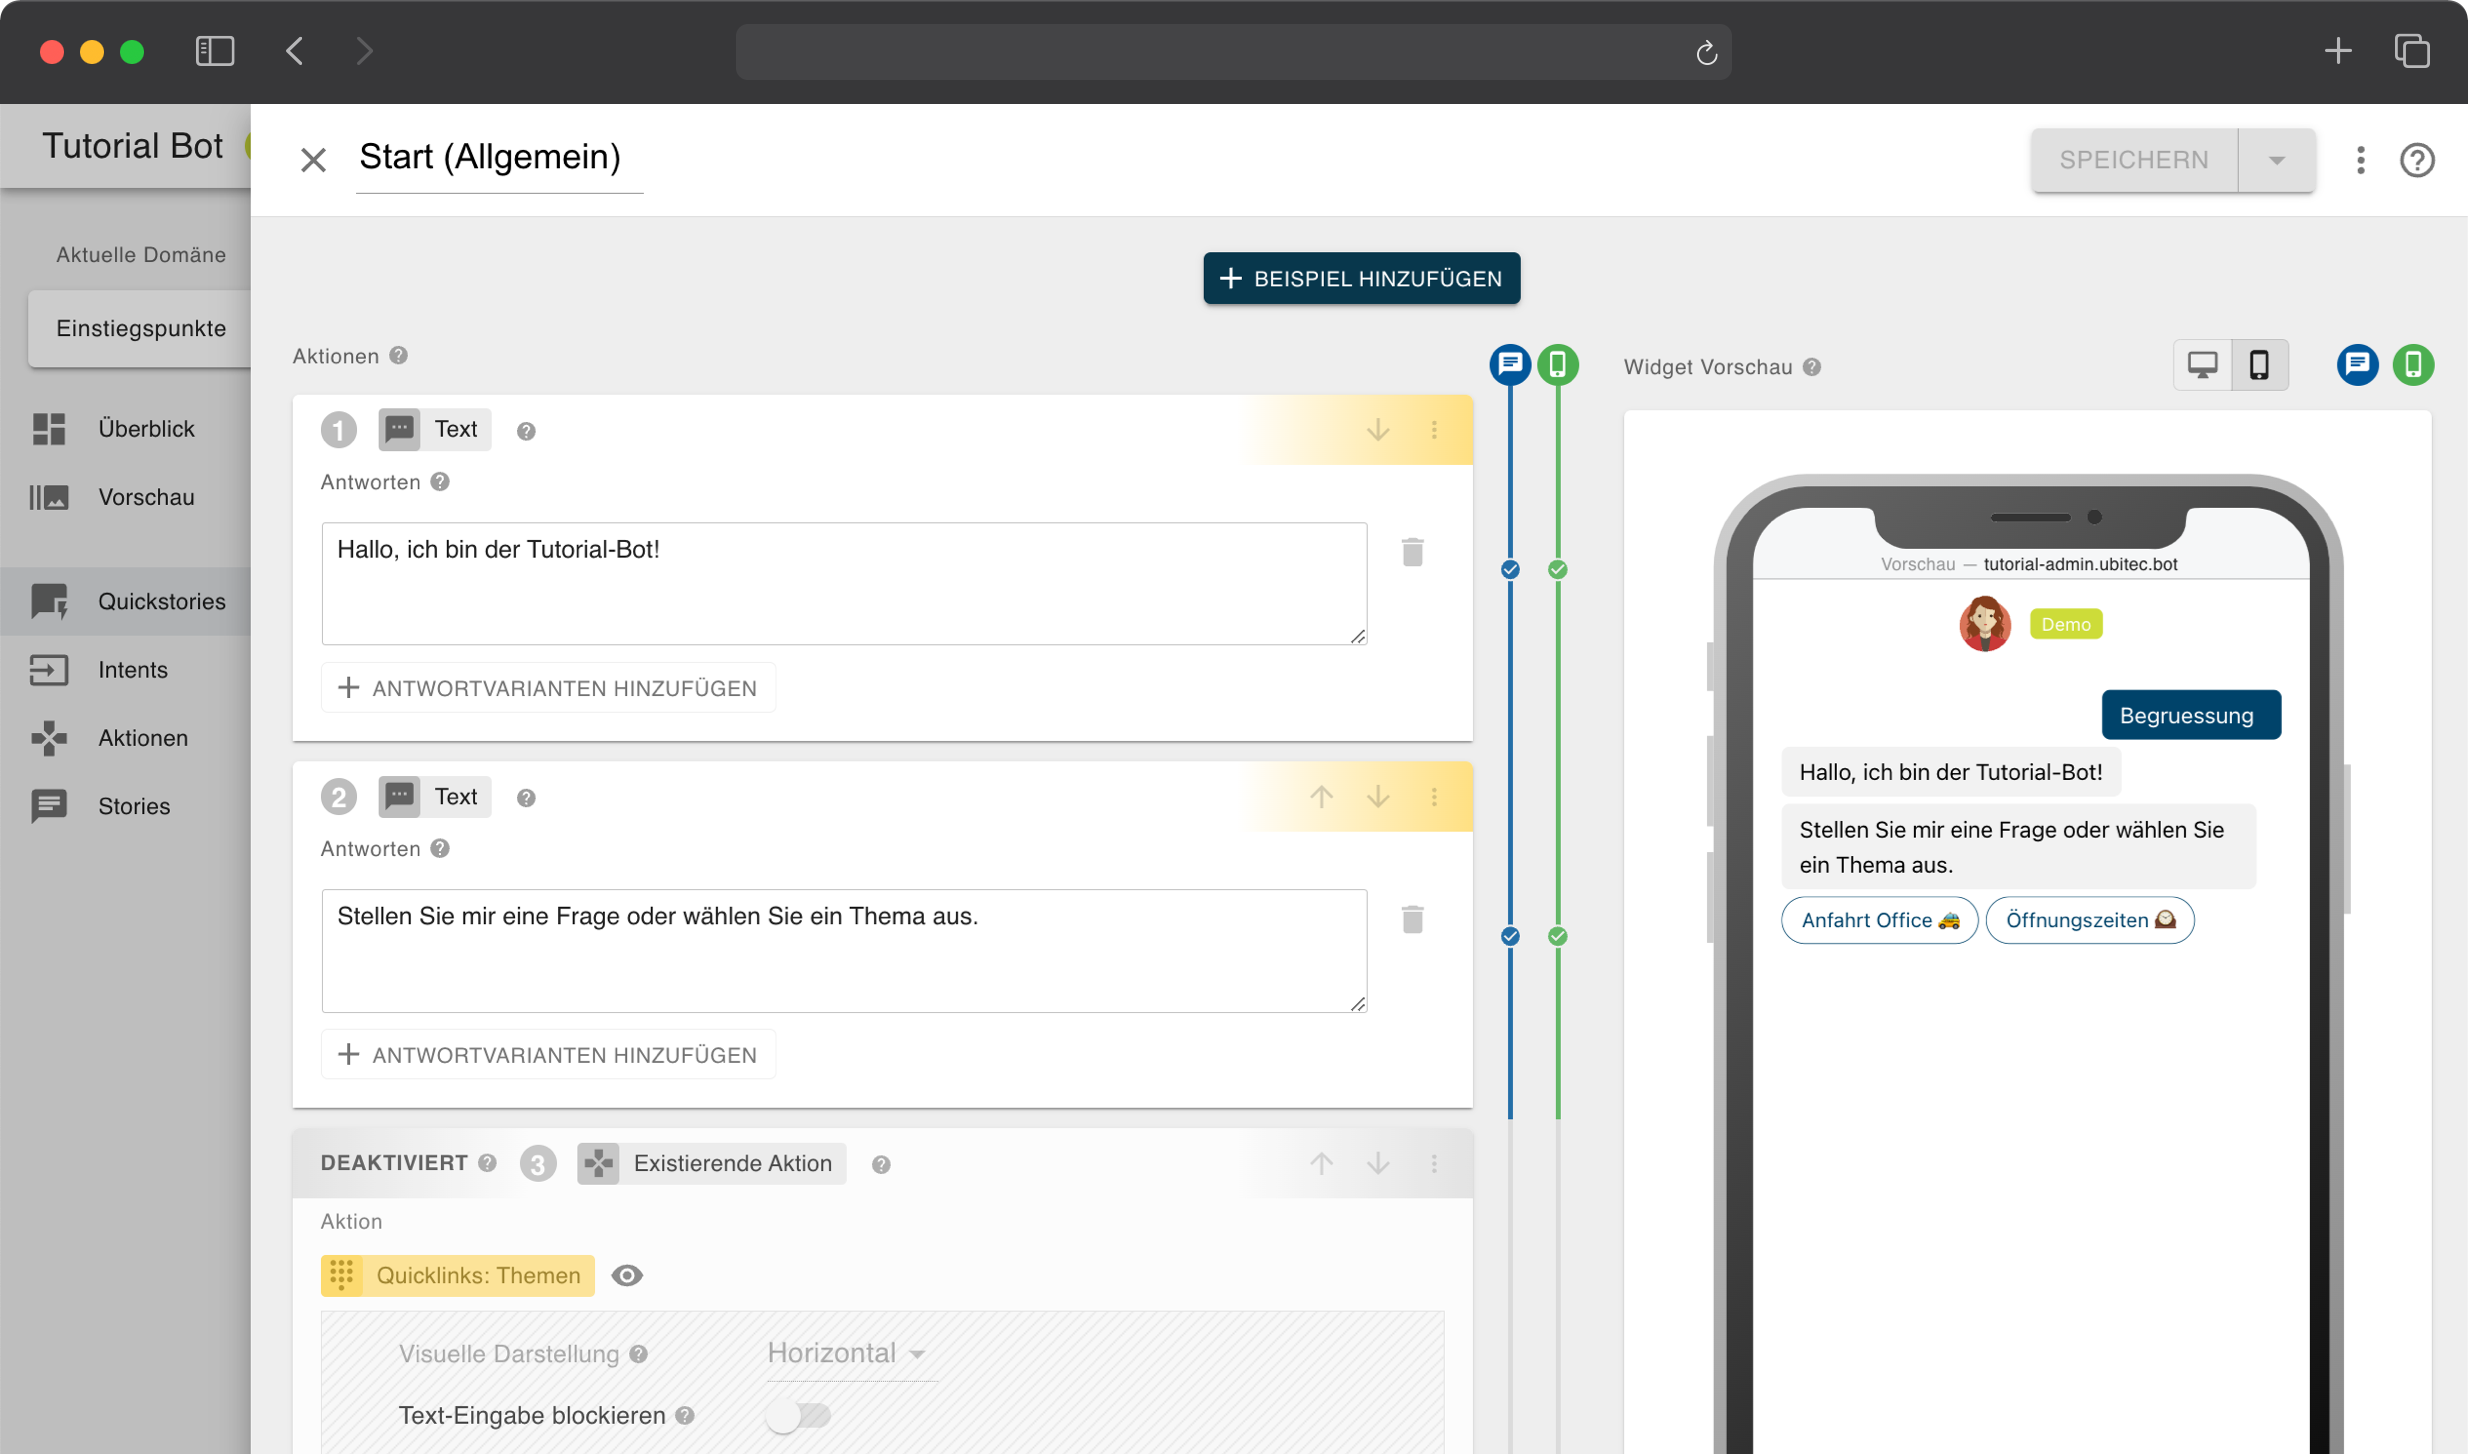Click the Stories sidebar icon

48,805
